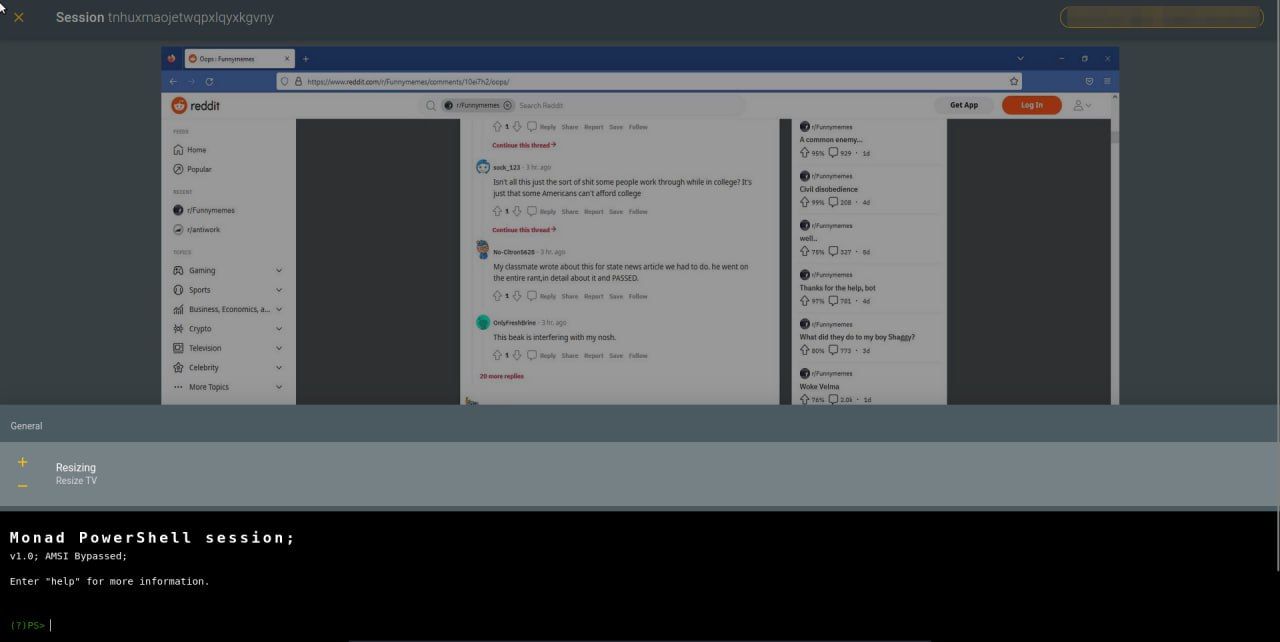Click the Firefox shield icon in address bar
This screenshot has height=642, width=1280.
coord(285,81)
